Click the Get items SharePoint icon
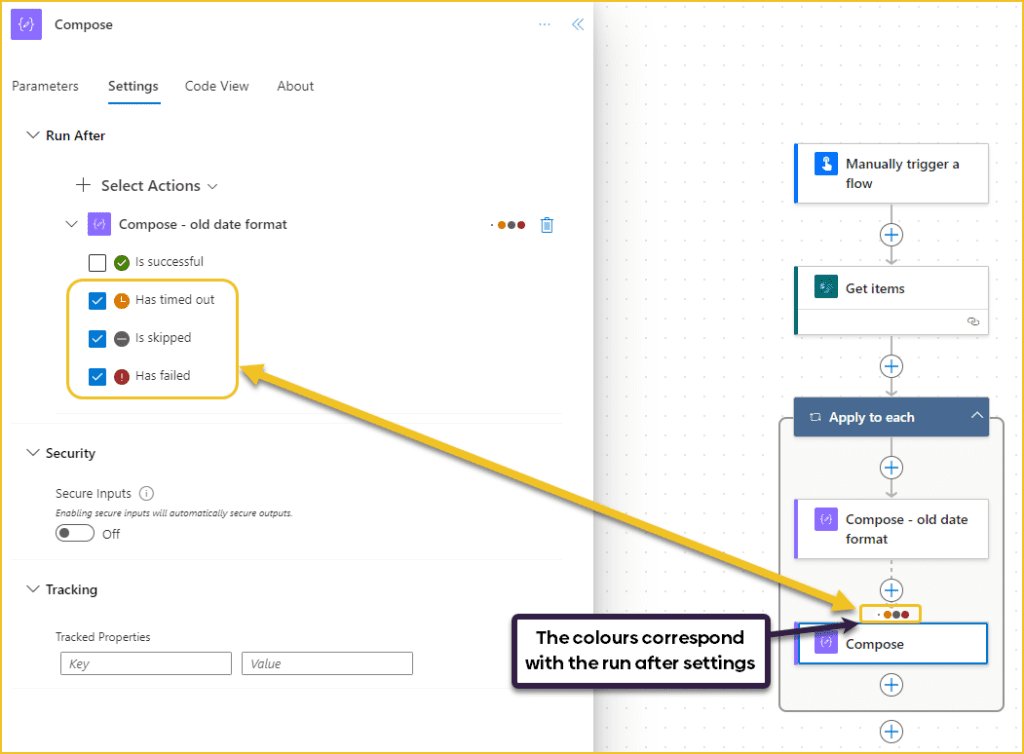This screenshot has height=754, width=1024. click(824, 287)
